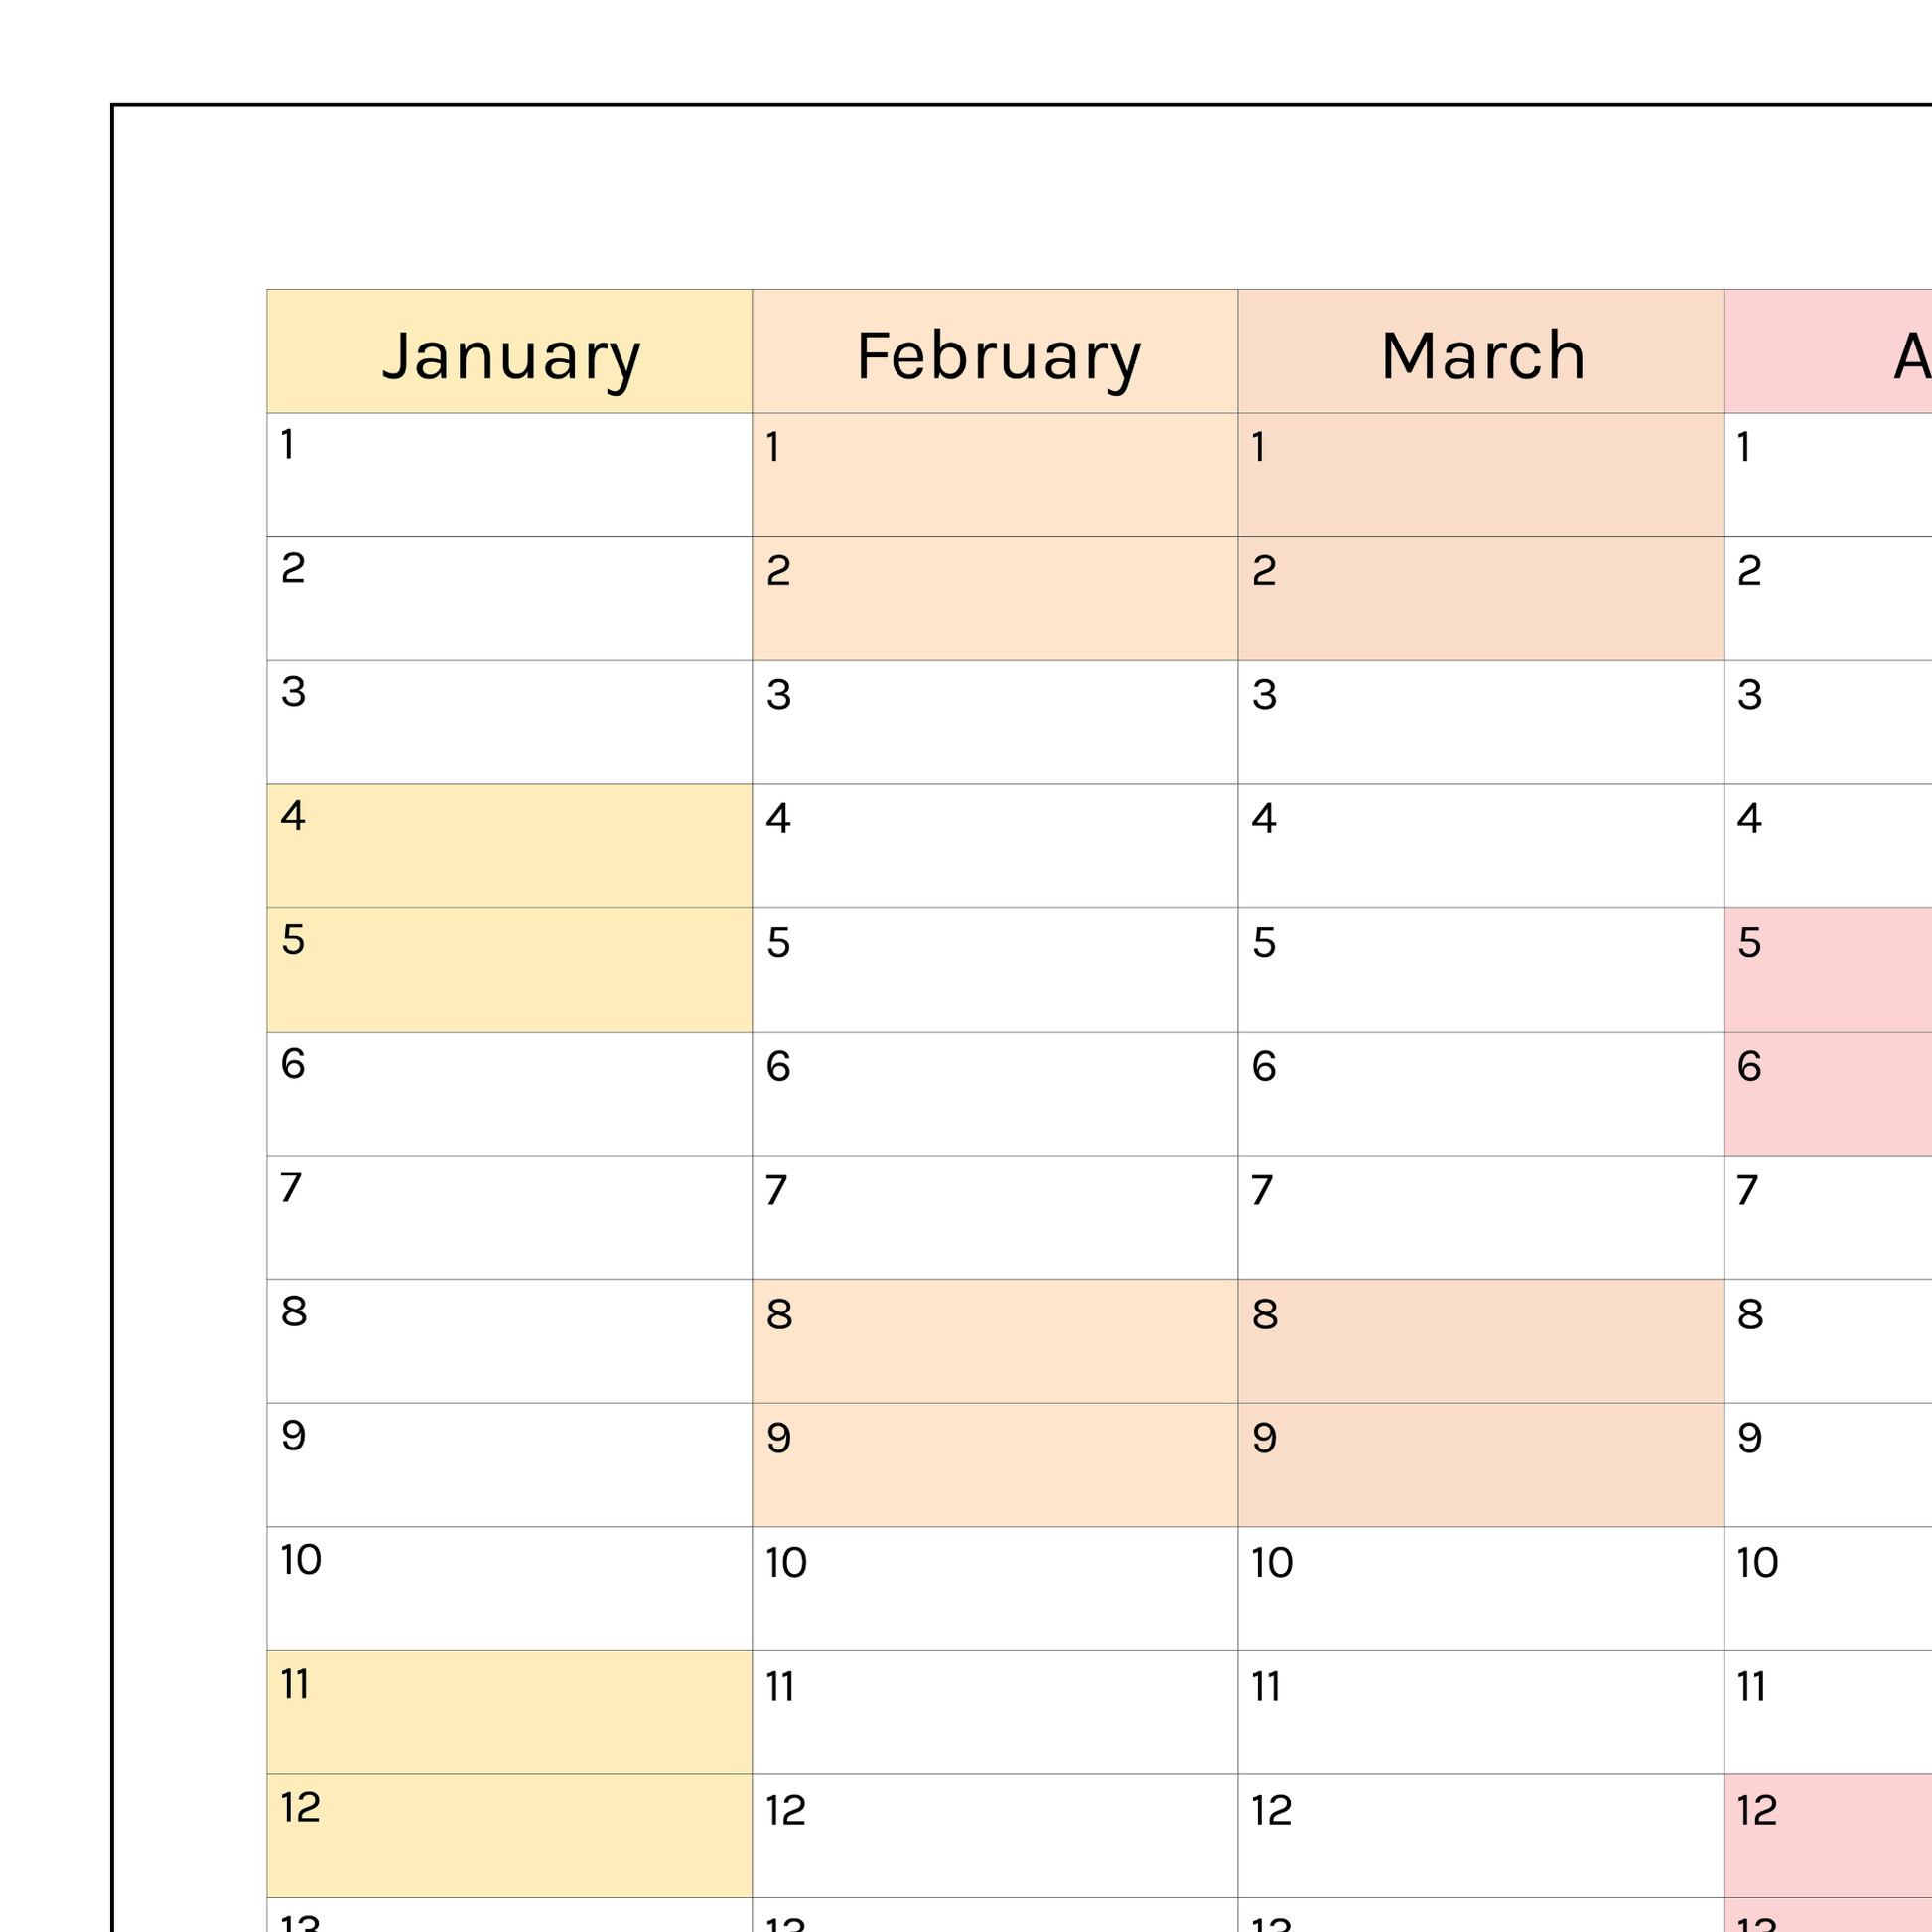Click the March 6 day cell
Image resolution: width=1932 pixels, height=1932 pixels.
click(1480, 1093)
